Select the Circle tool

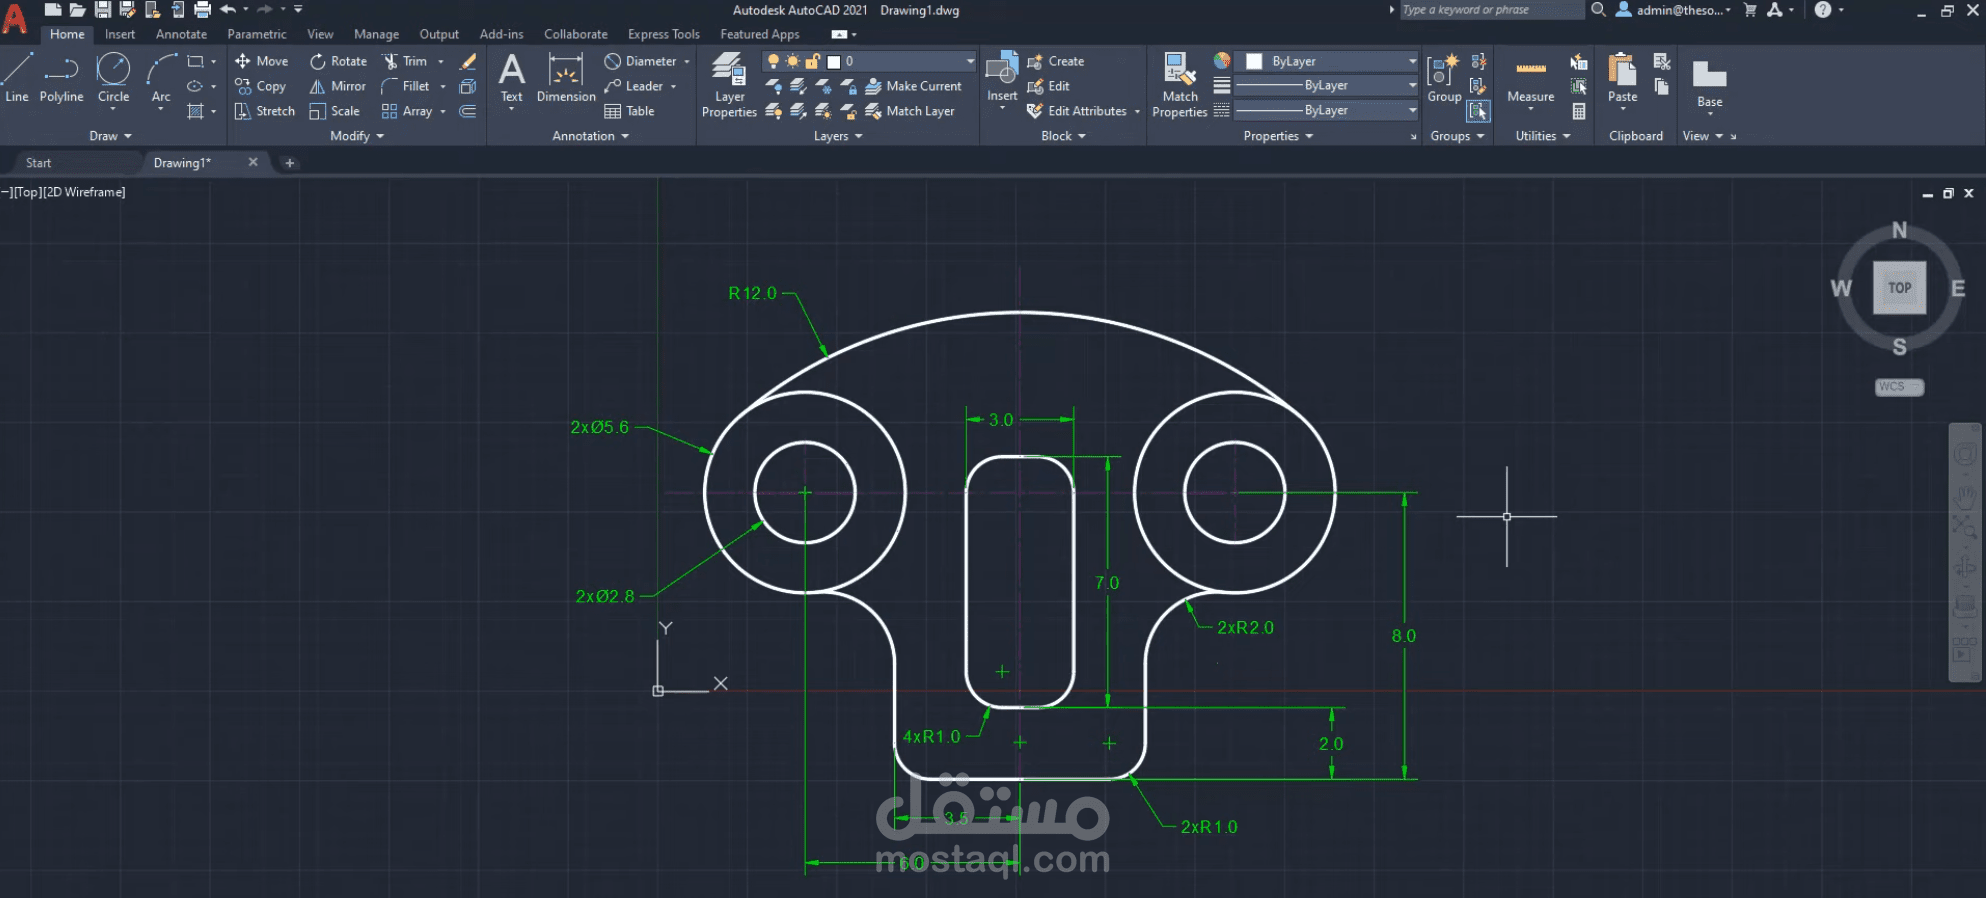(113, 78)
